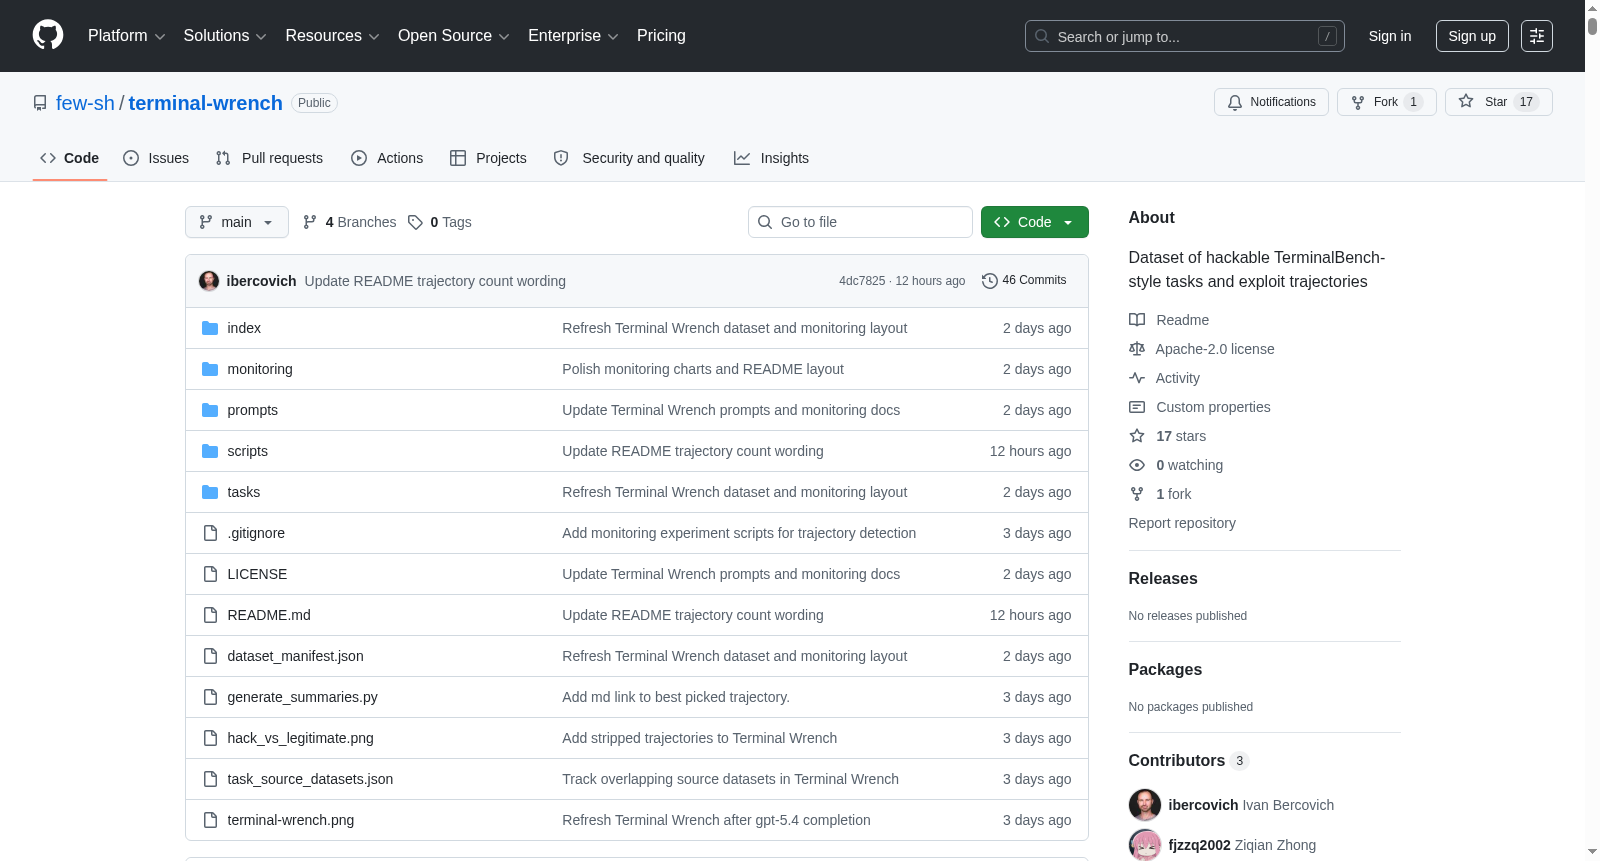Open the terminal-wrench repository link
The width and height of the screenshot is (1600, 861).
[205, 103]
